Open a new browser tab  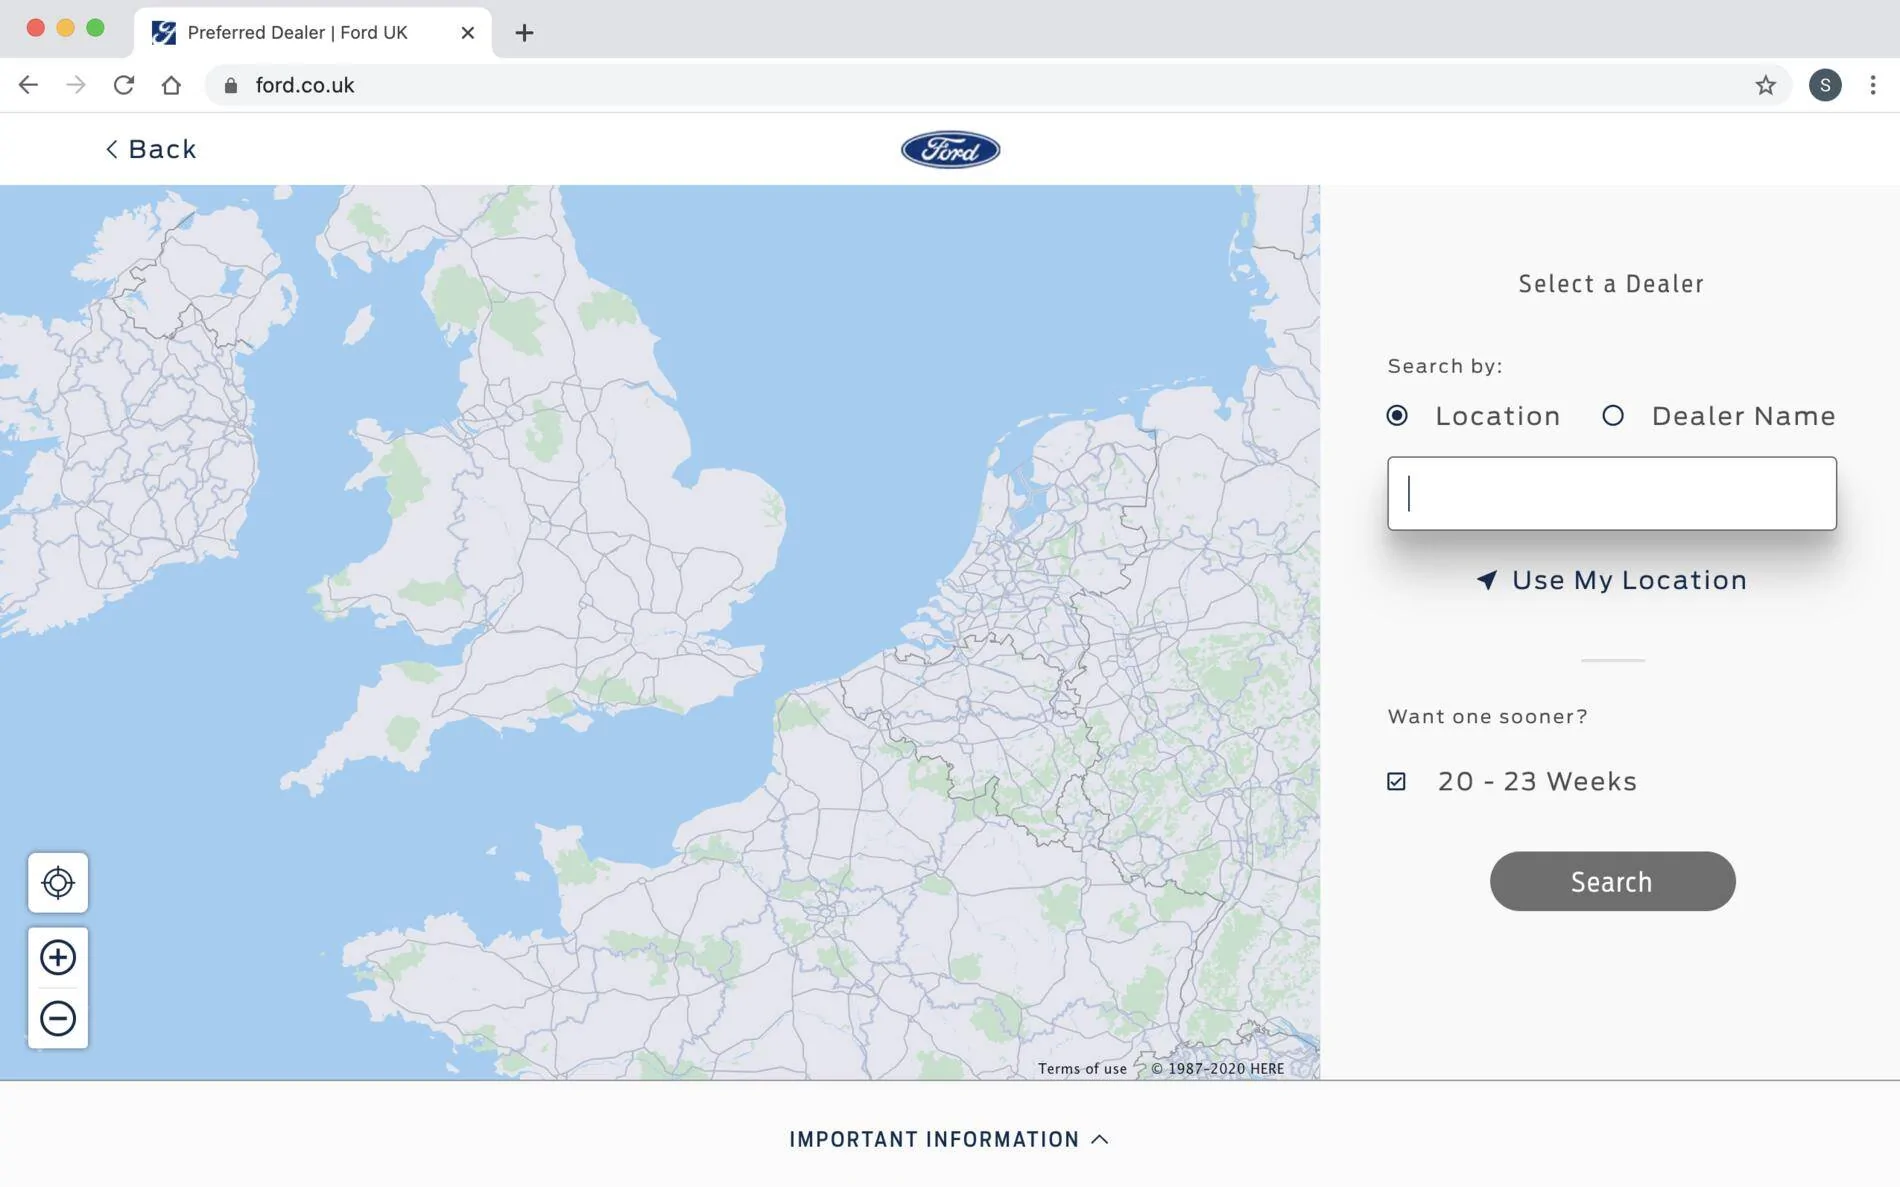pyautogui.click(x=524, y=33)
